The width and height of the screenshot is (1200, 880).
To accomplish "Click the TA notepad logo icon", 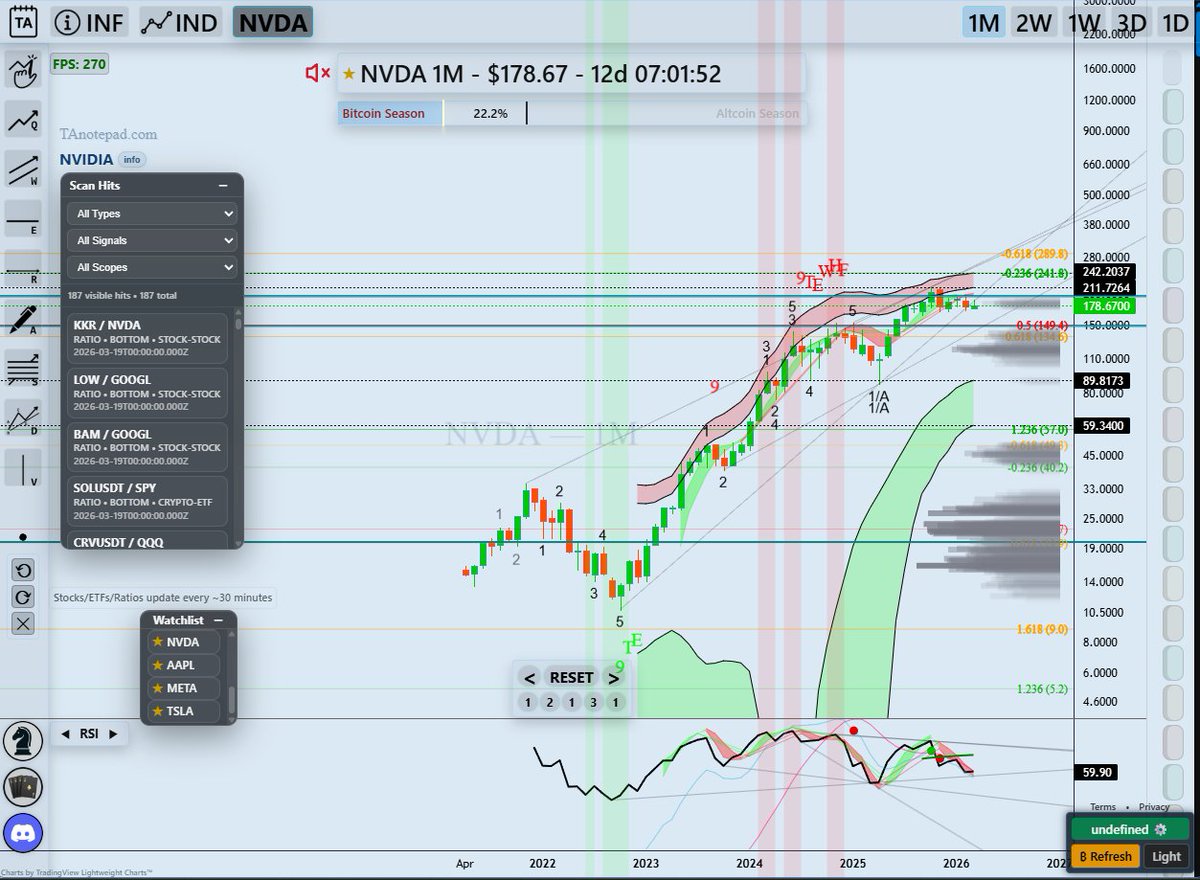I will click(x=22, y=22).
